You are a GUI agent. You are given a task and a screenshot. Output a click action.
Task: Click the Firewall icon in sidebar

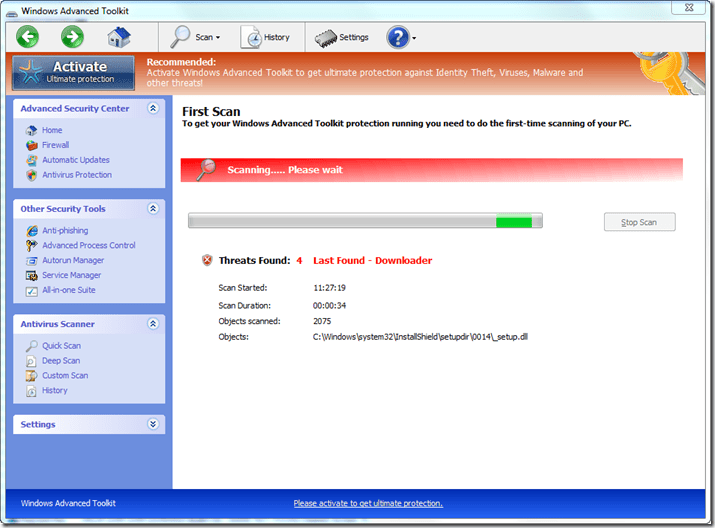pos(32,145)
